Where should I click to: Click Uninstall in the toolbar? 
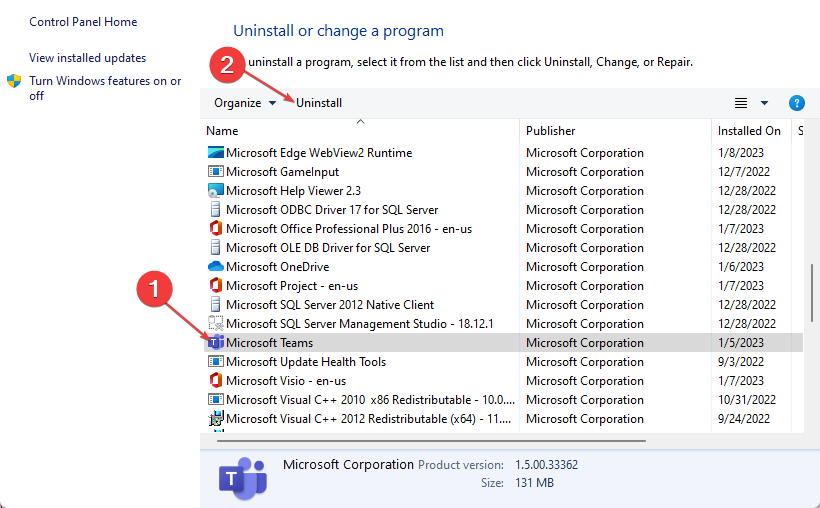(x=319, y=103)
